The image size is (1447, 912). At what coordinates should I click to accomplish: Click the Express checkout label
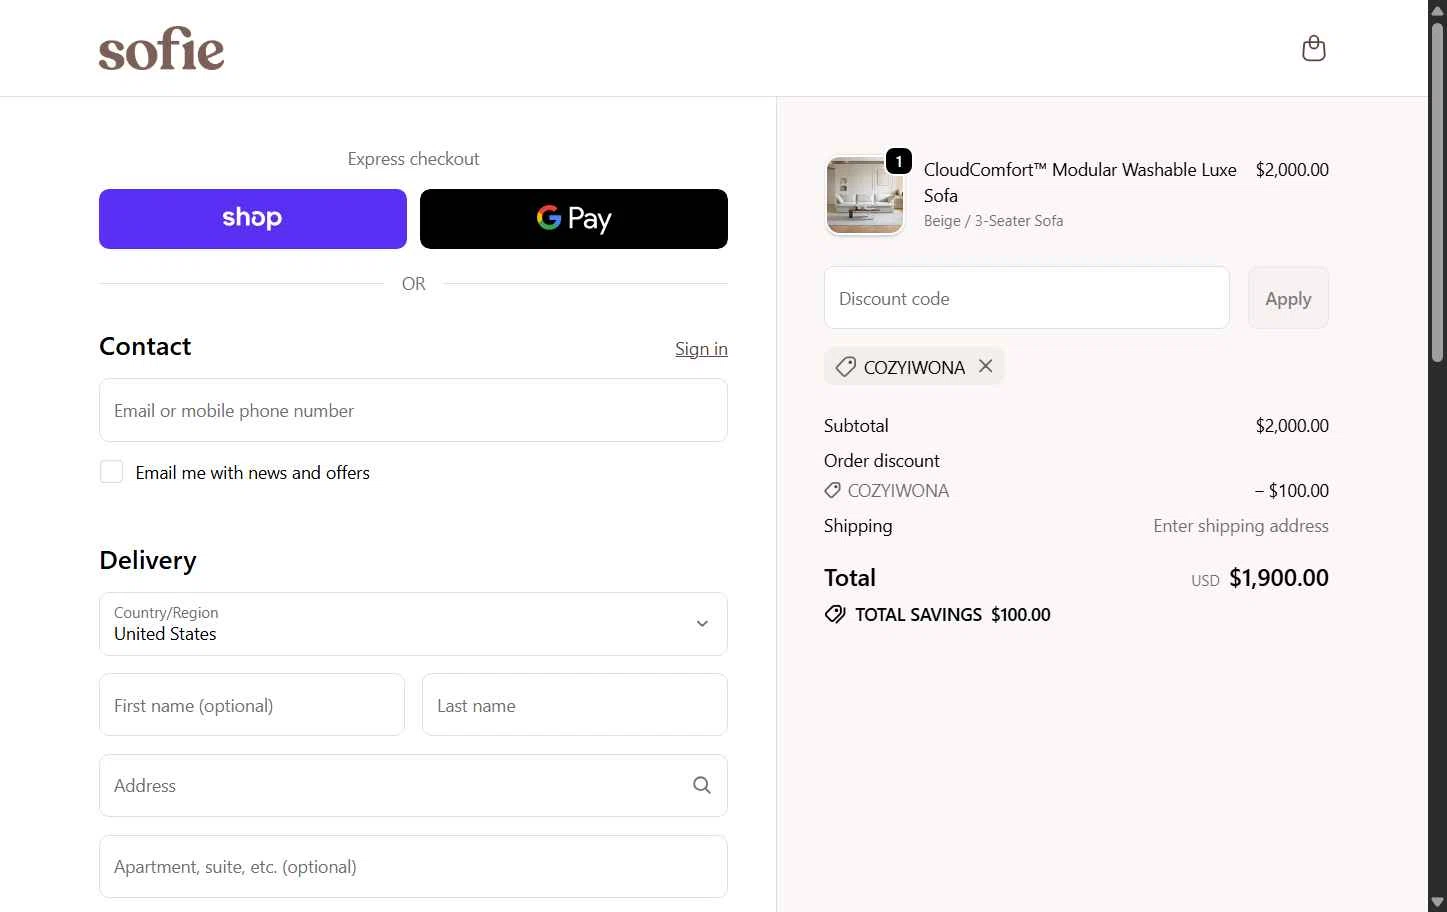(x=413, y=159)
